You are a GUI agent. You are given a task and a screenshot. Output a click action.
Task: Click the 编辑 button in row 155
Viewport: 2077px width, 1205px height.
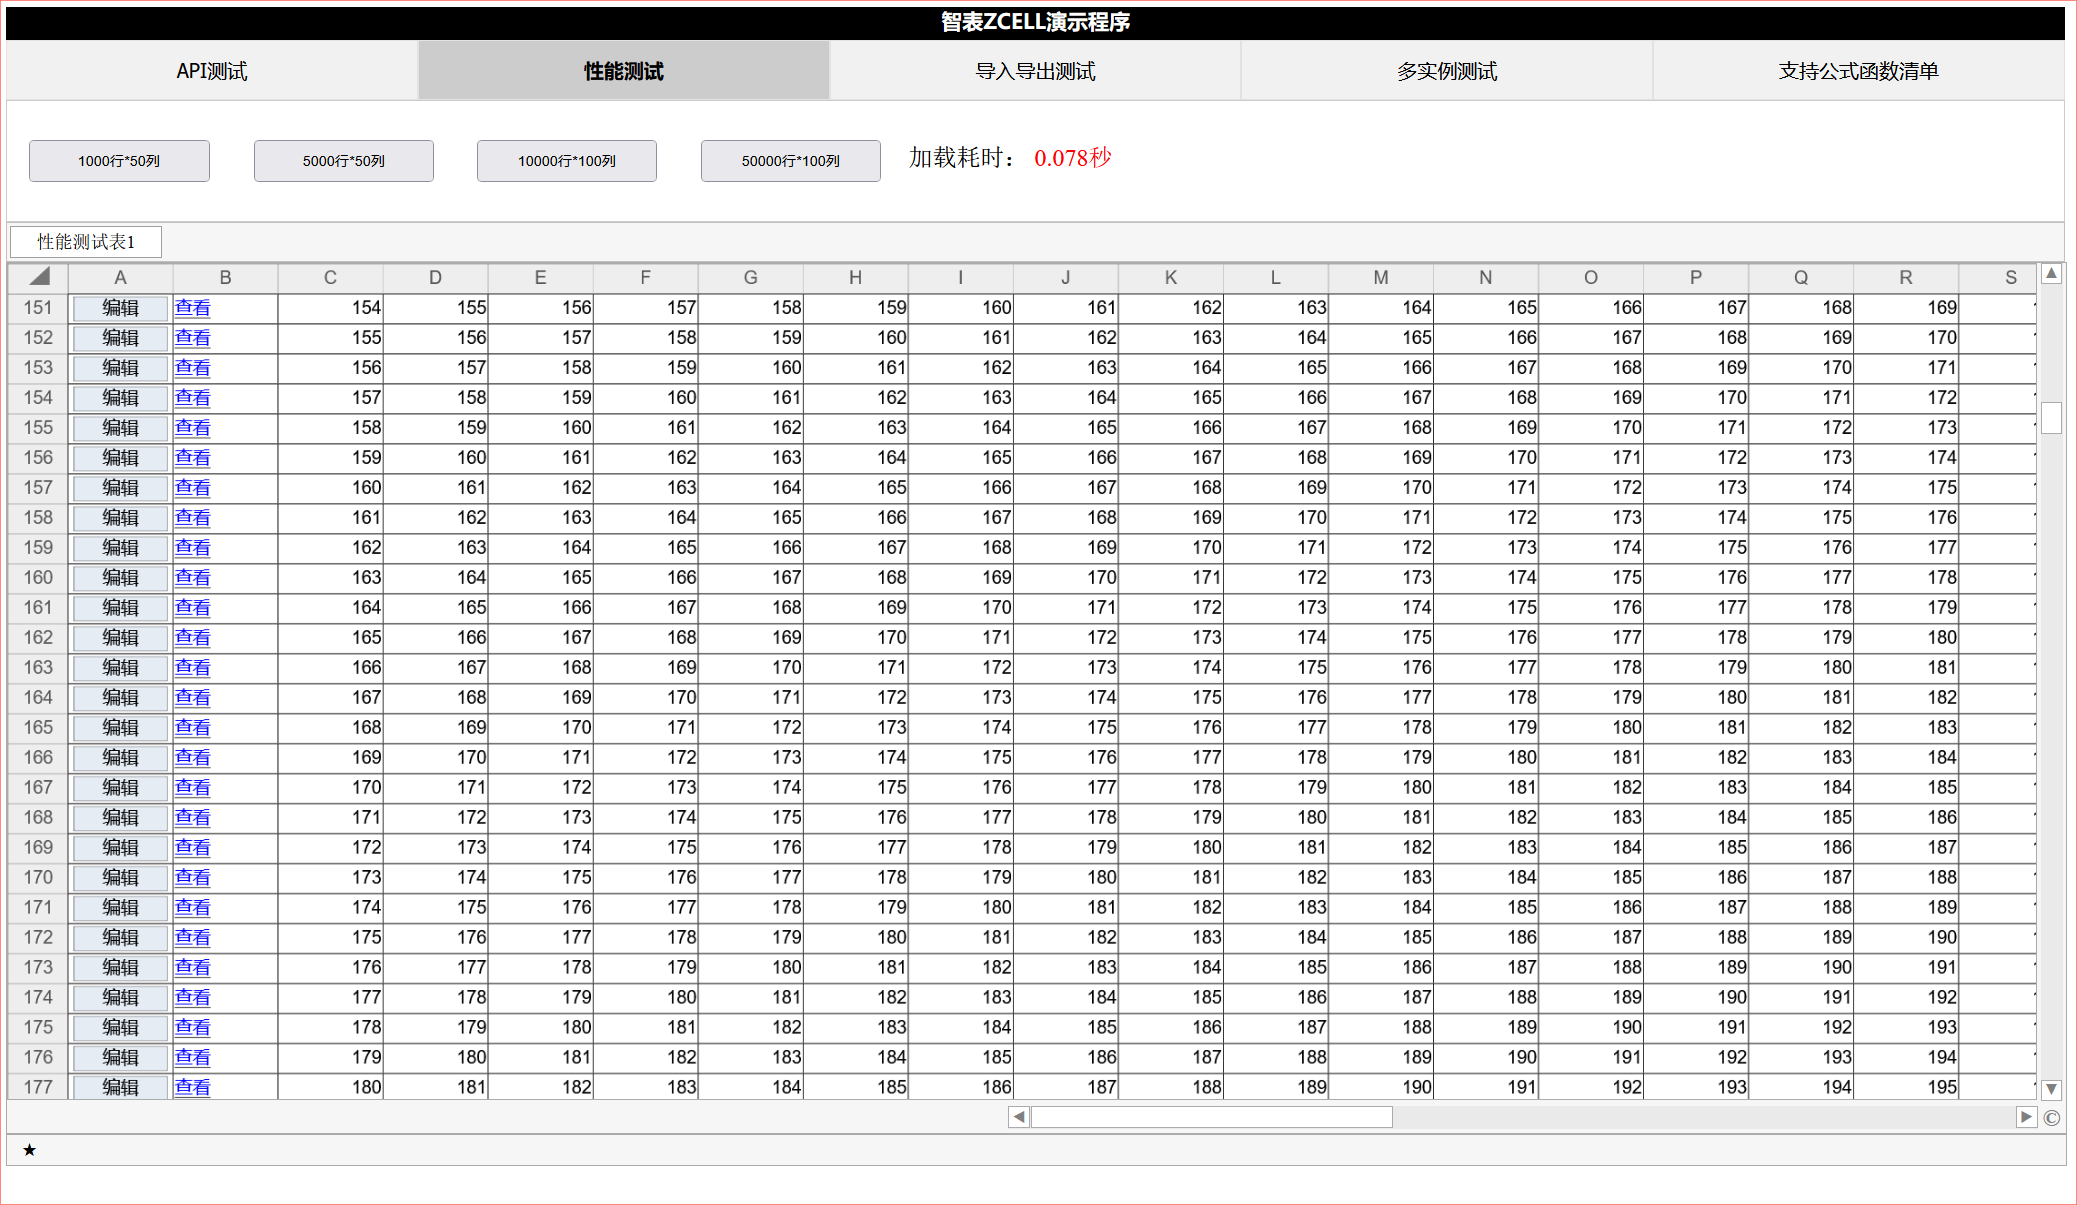[120, 428]
